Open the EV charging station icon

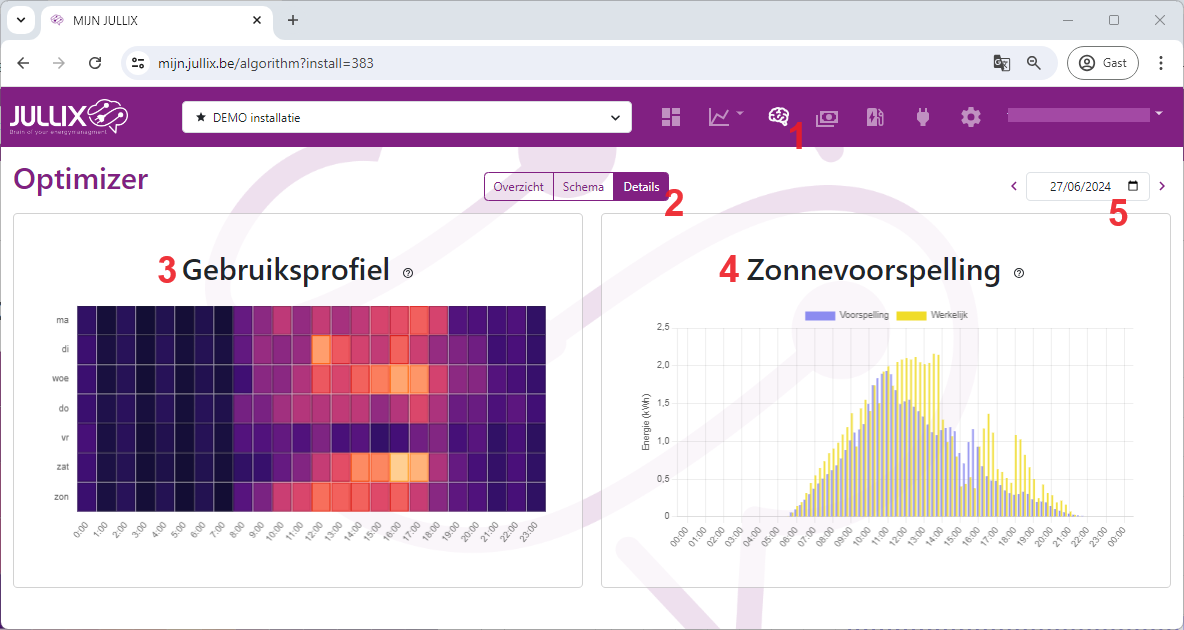tap(875, 117)
